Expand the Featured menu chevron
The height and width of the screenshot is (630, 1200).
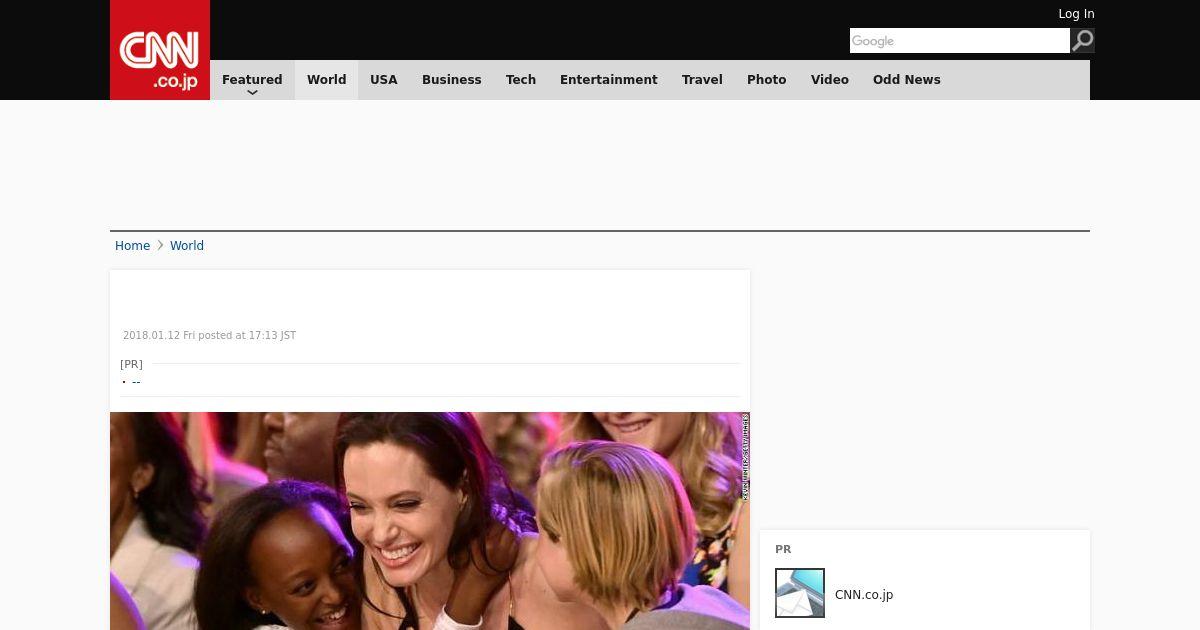coord(252,93)
